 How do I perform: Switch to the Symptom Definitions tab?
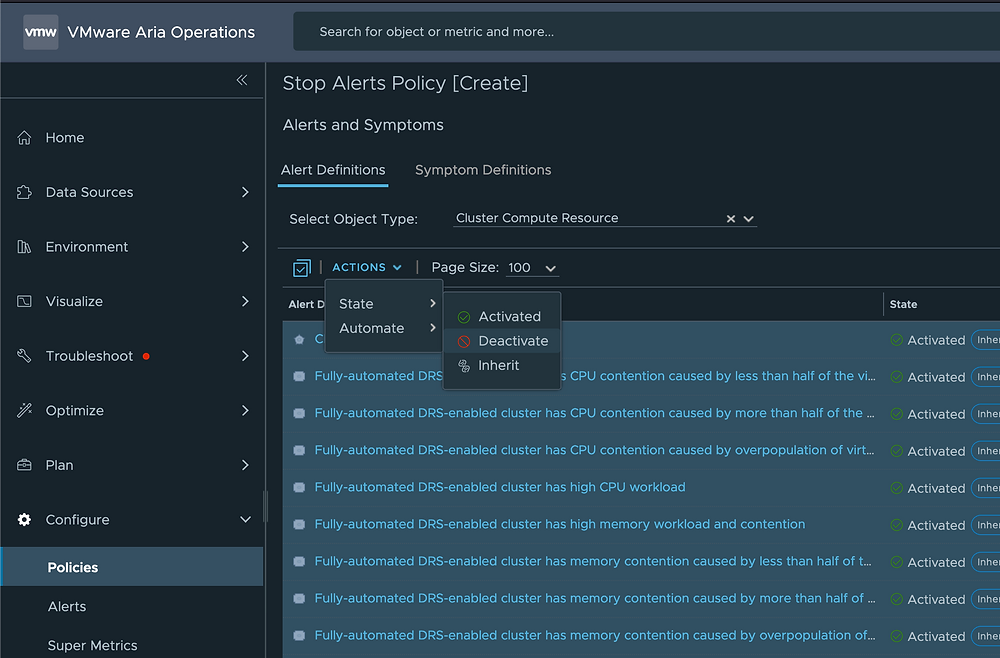(x=483, y=170)
